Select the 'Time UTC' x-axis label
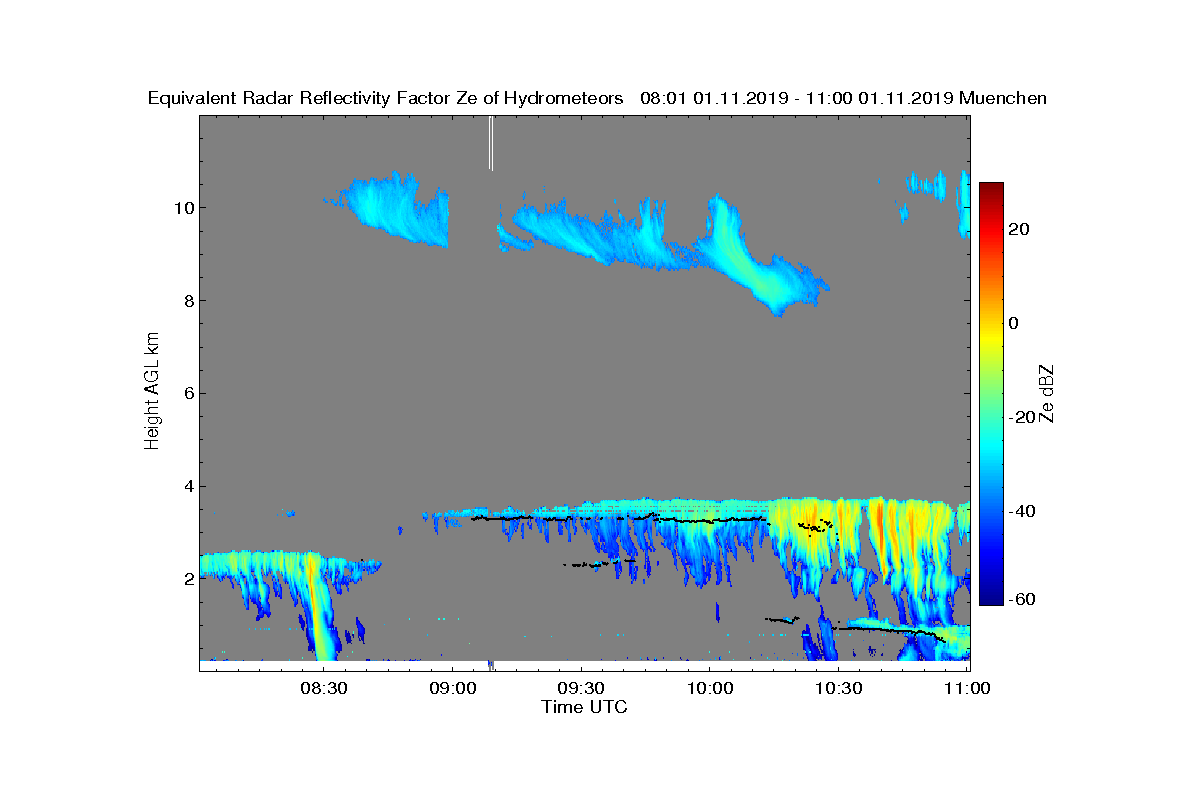 (x=585, y=707)
